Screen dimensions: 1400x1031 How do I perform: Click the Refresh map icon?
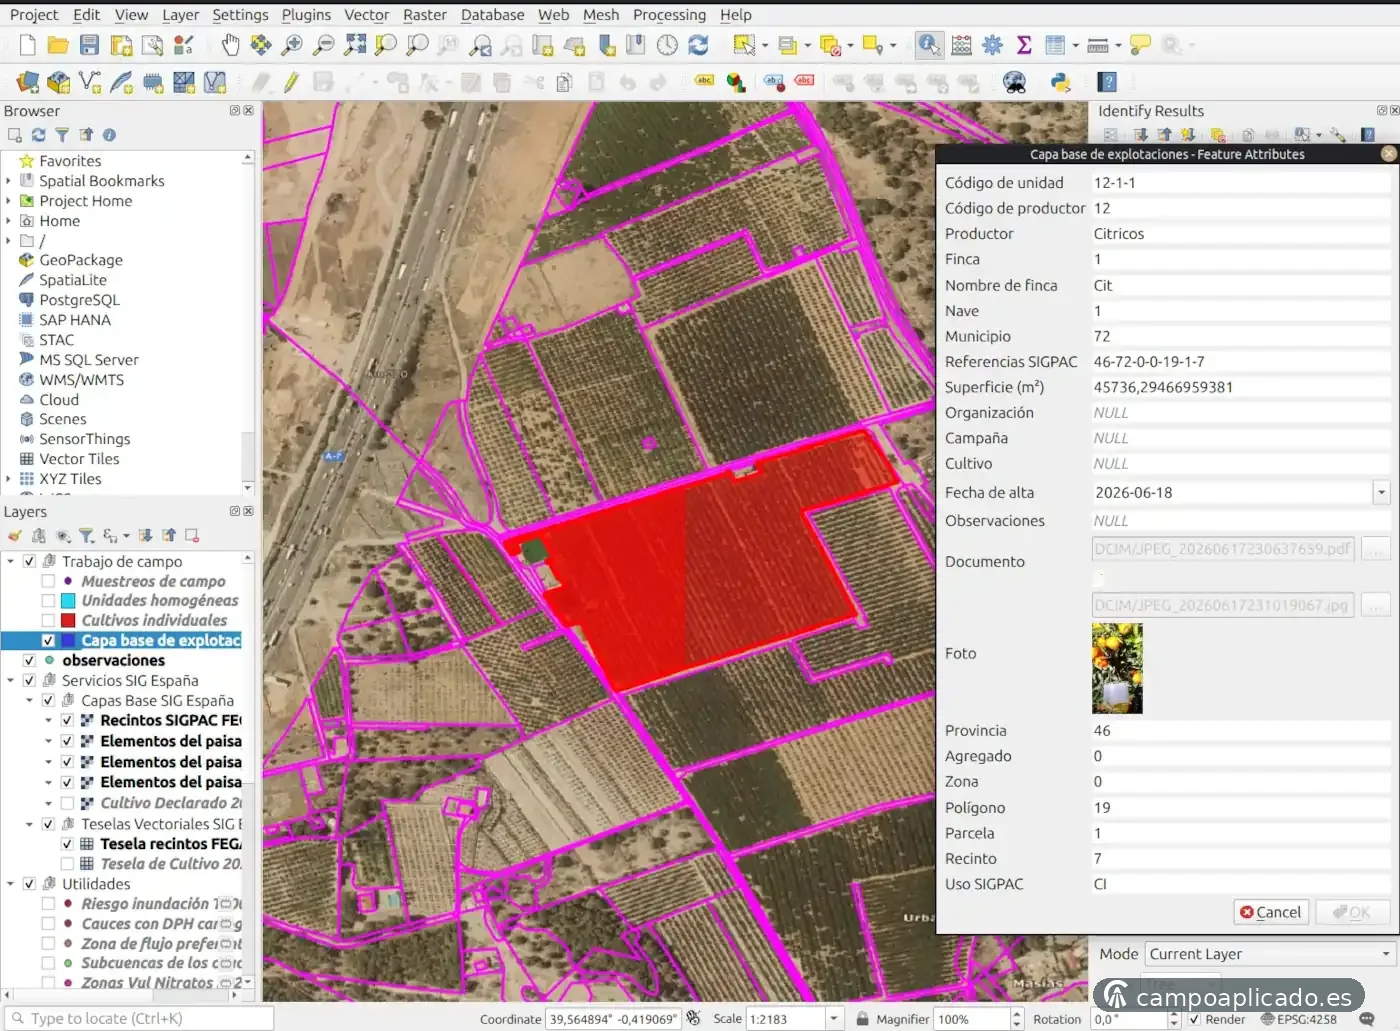(698, 45)
